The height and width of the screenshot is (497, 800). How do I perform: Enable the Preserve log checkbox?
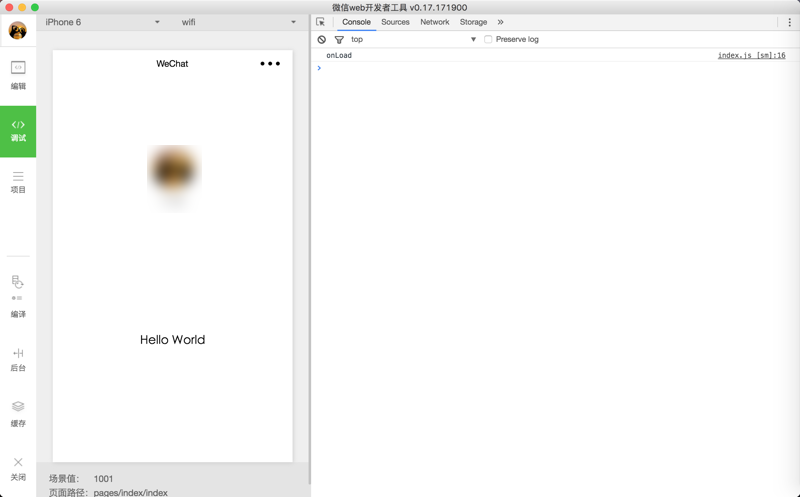[488, 39]
